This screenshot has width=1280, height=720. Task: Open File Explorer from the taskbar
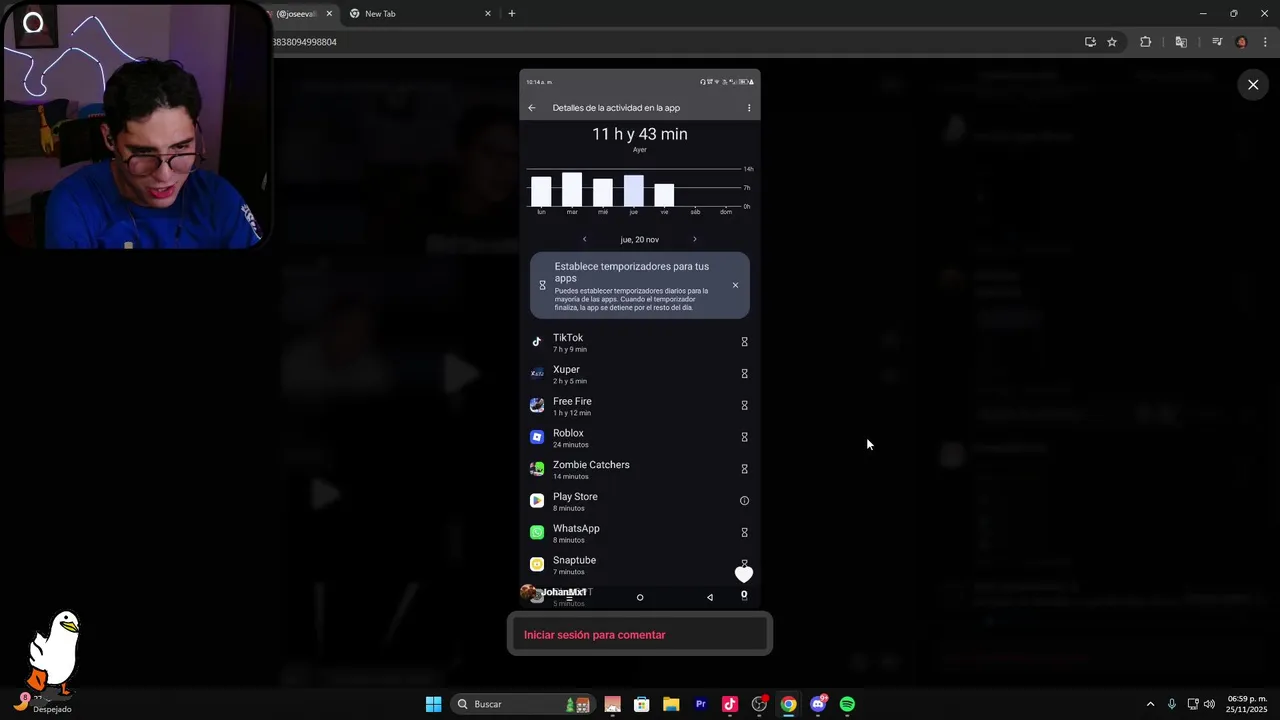(671, 704)
